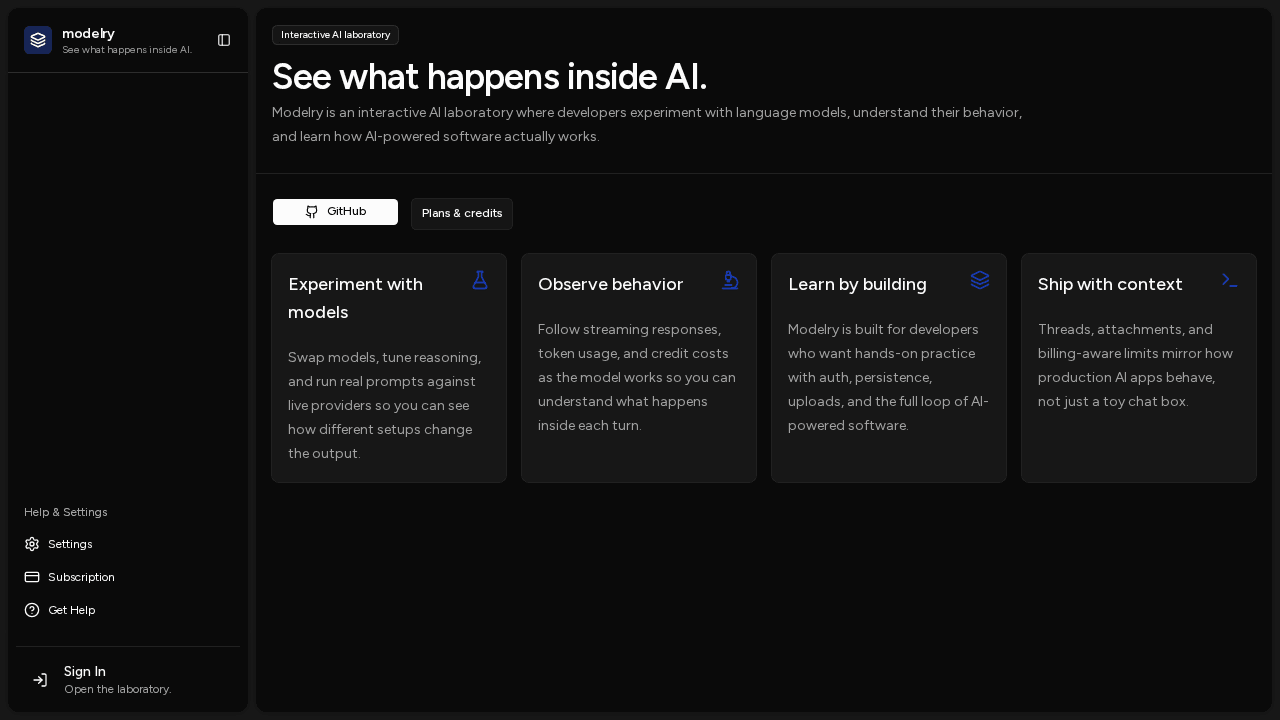Click the 'Swap models, tune reasoning' description
This screenshot has width=1280, height=720.
pyautogui.click(x=385, y=405)
